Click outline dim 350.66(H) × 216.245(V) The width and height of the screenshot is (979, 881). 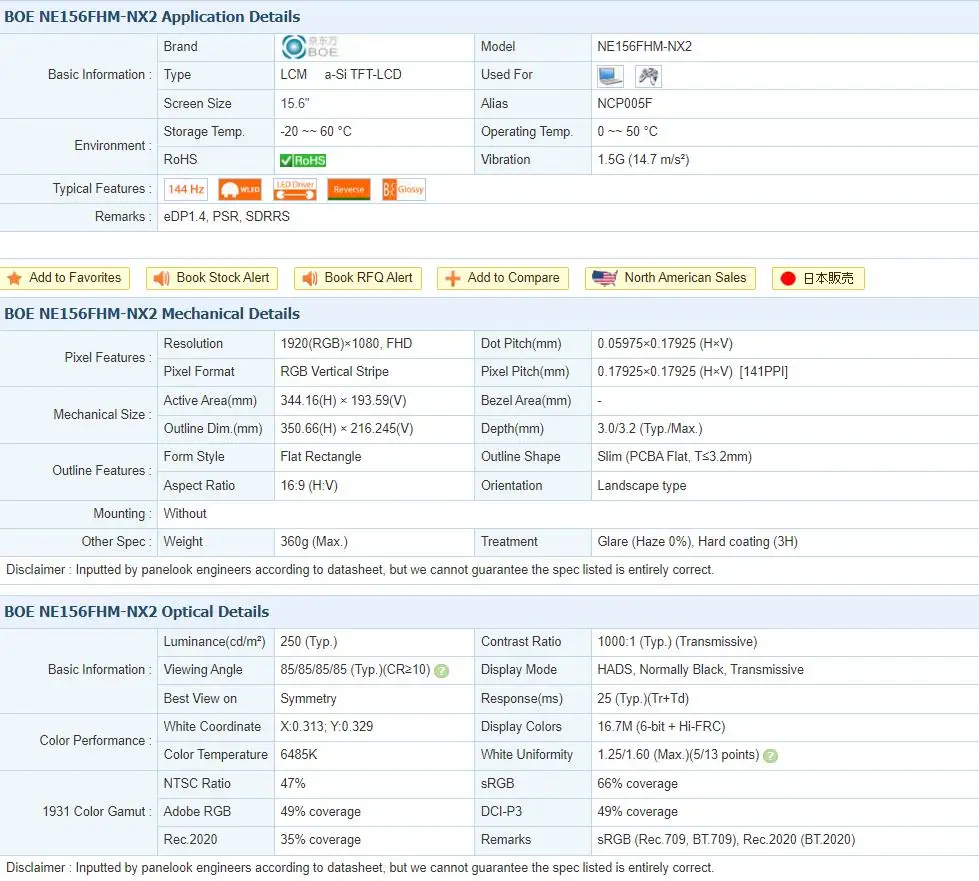tap(347, 429)
